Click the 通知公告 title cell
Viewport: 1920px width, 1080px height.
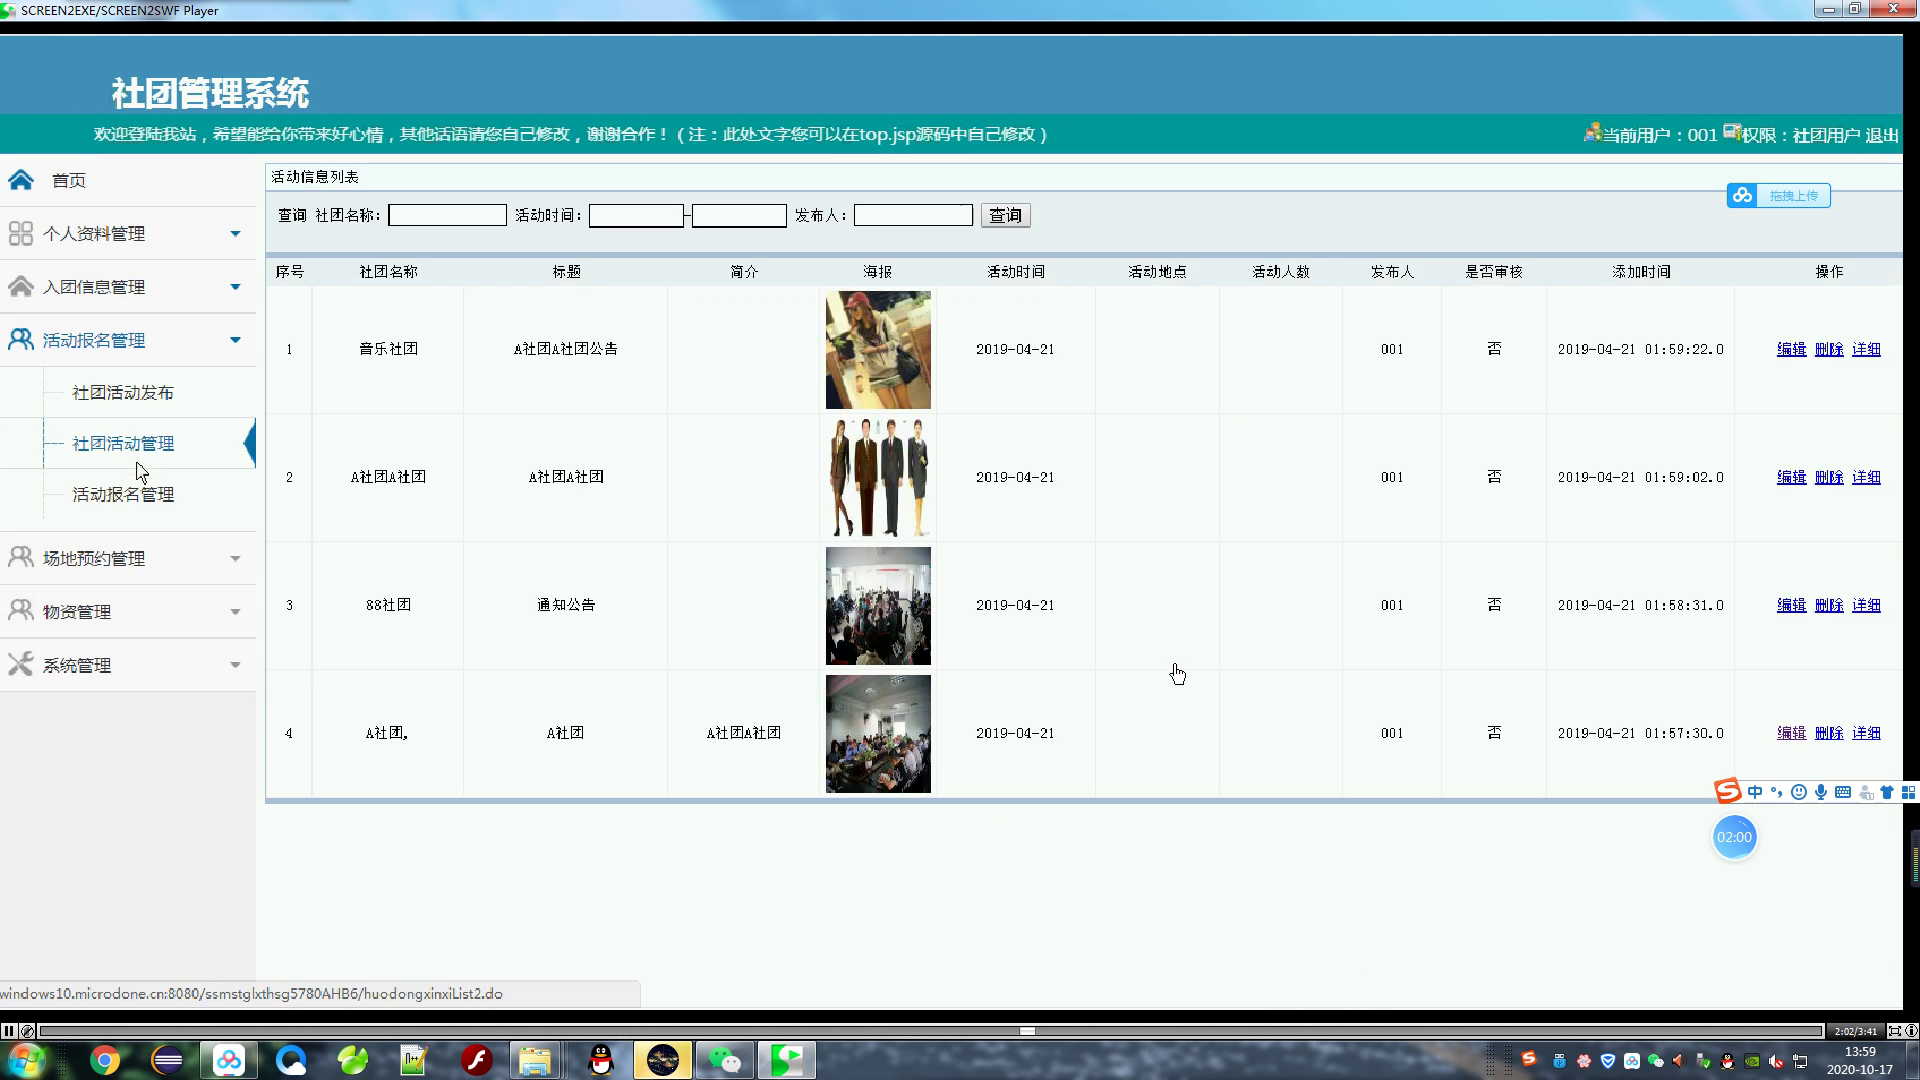(566, 605)
